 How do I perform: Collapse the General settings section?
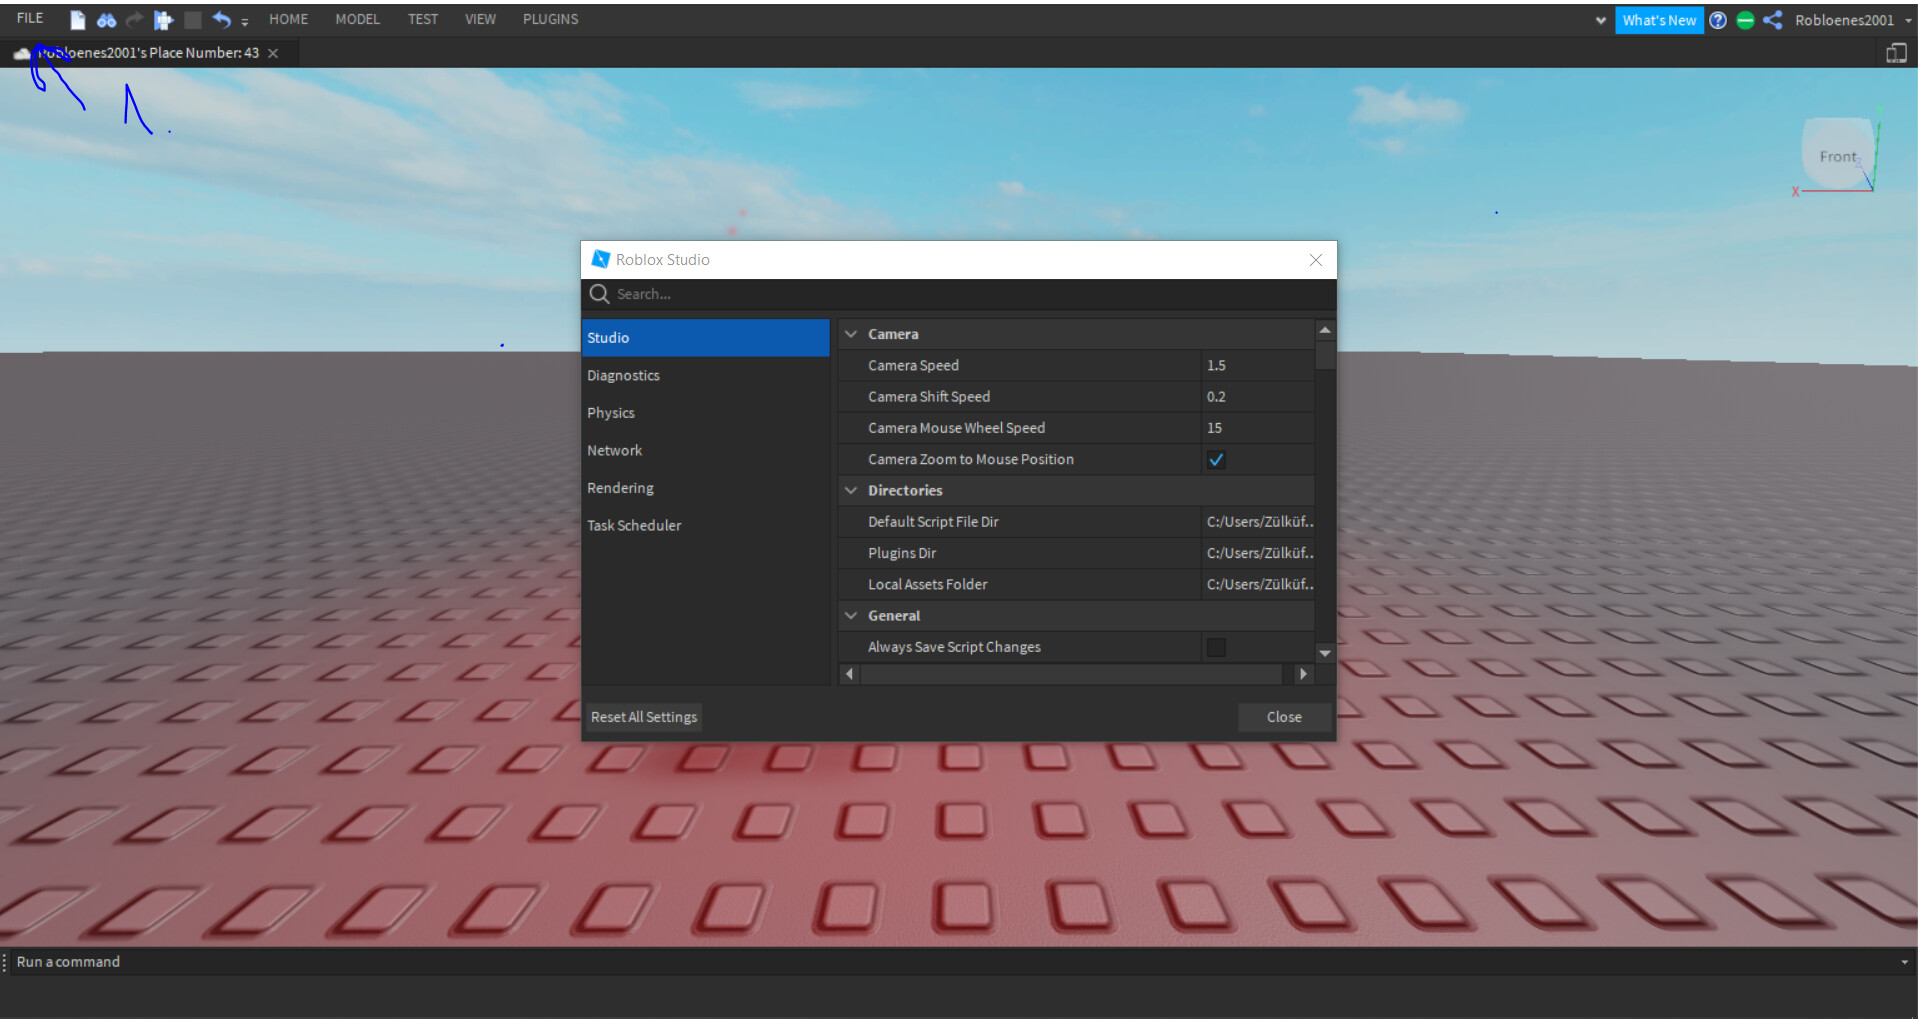click(x=851, y=616)
